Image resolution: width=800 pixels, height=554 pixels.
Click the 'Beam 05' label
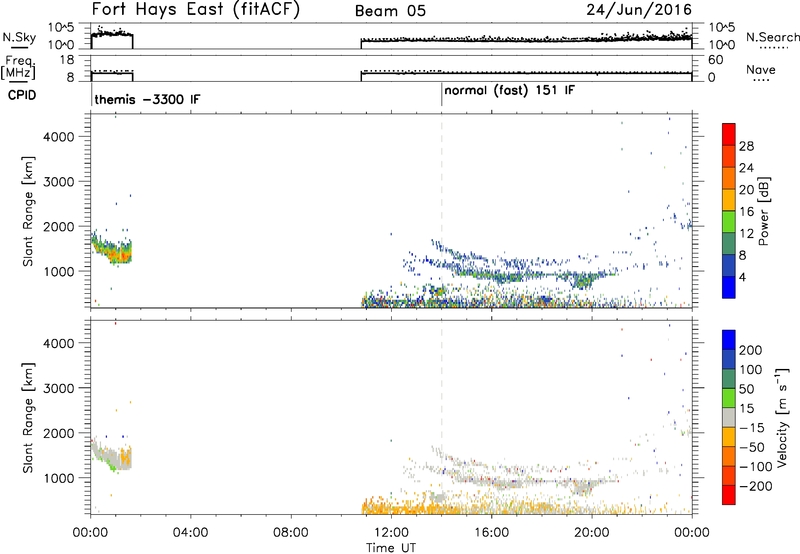[390, 11]
